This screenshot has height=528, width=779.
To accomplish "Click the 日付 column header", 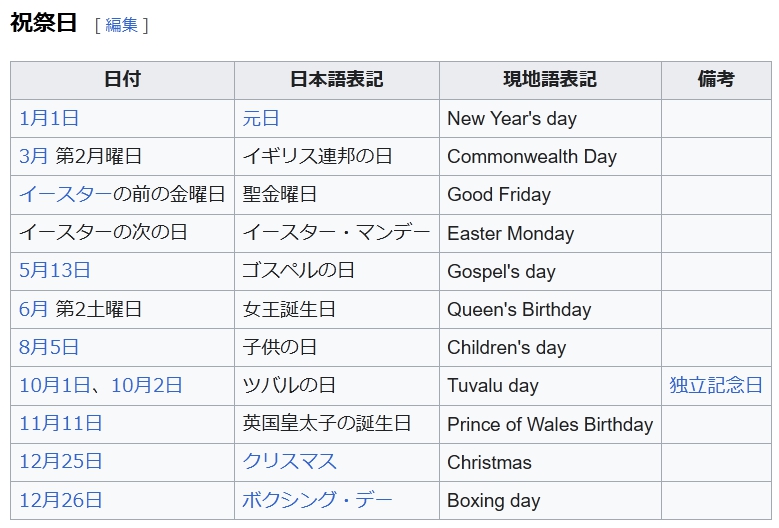I will (x=122, y=80).
